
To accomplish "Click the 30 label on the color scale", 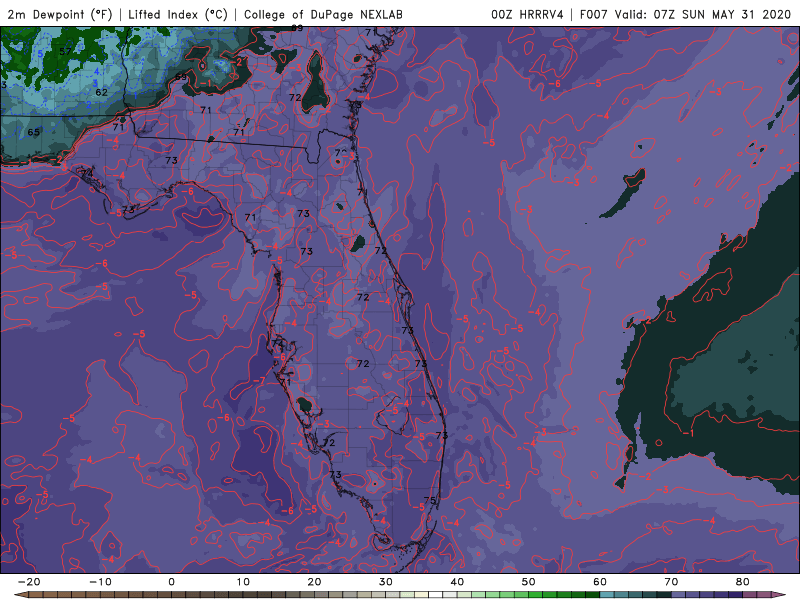I will tap(386, 582).
